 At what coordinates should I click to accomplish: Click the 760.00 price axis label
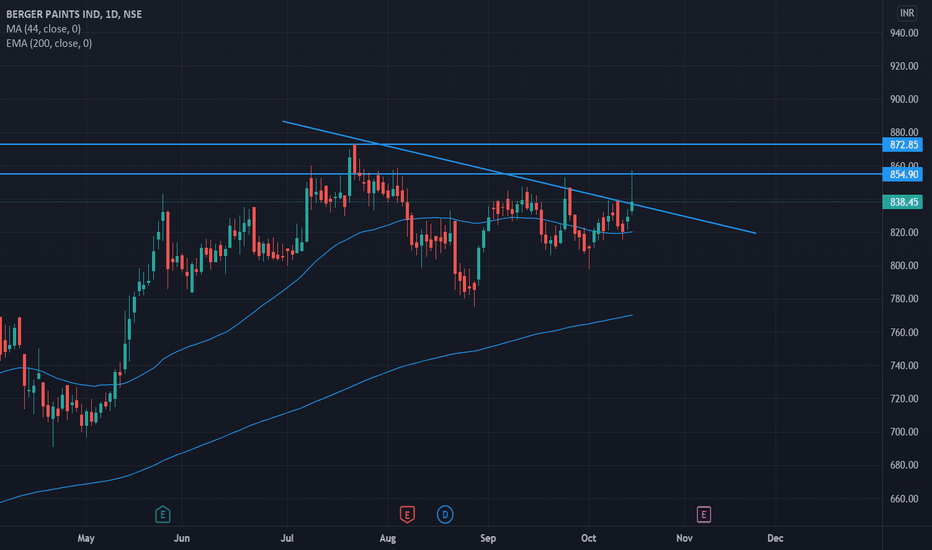click(903, 332)
